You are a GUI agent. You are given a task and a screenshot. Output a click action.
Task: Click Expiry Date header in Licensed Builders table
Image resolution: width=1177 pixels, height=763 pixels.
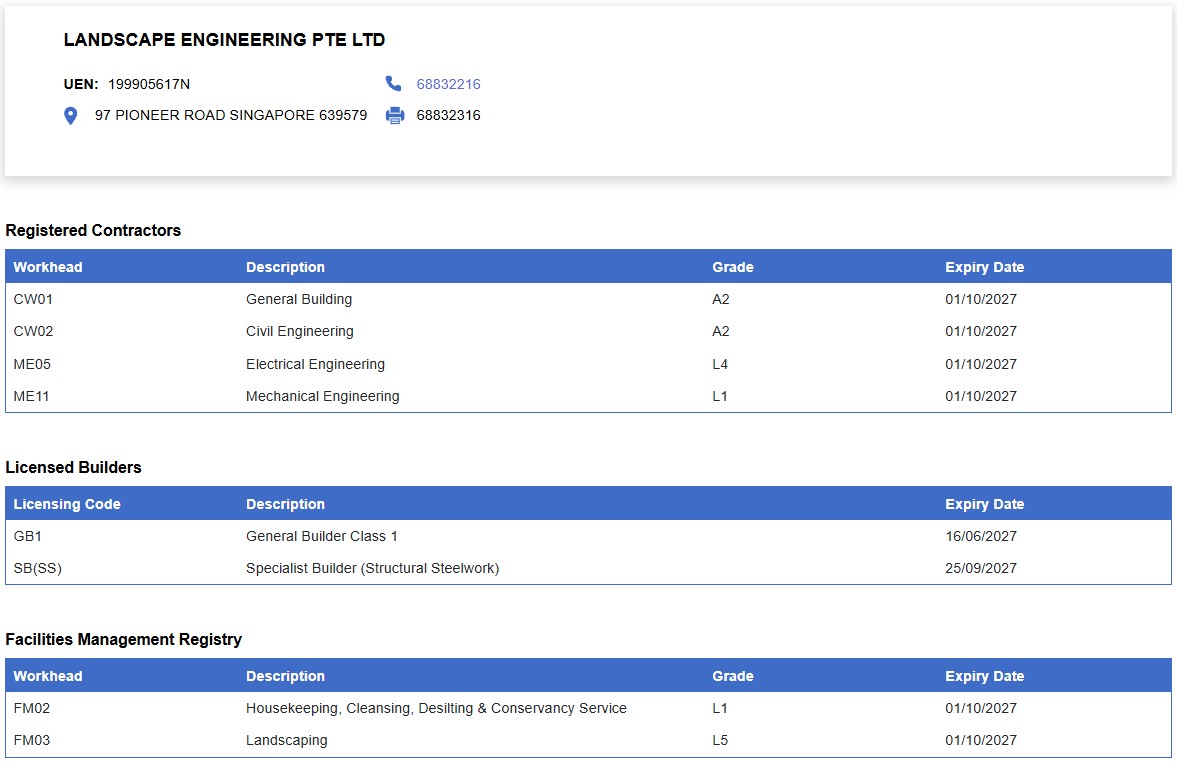(x=984, y=504)
